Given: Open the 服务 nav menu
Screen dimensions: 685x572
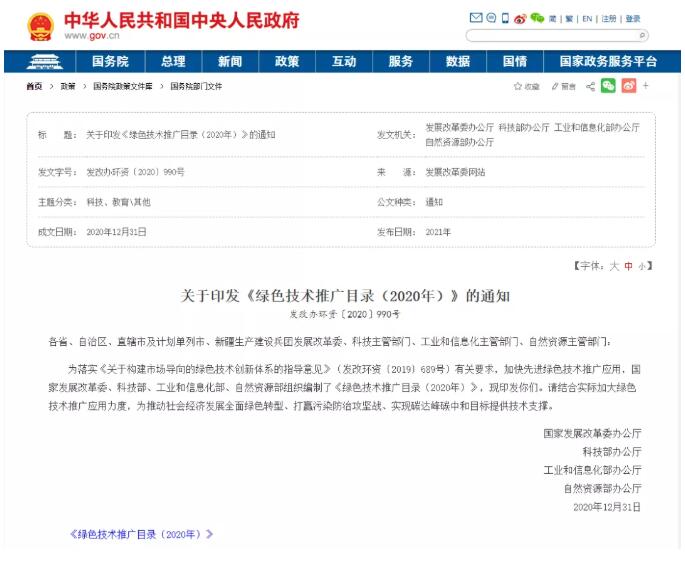Looking at the screenshot, I should [x=401, y=62].
